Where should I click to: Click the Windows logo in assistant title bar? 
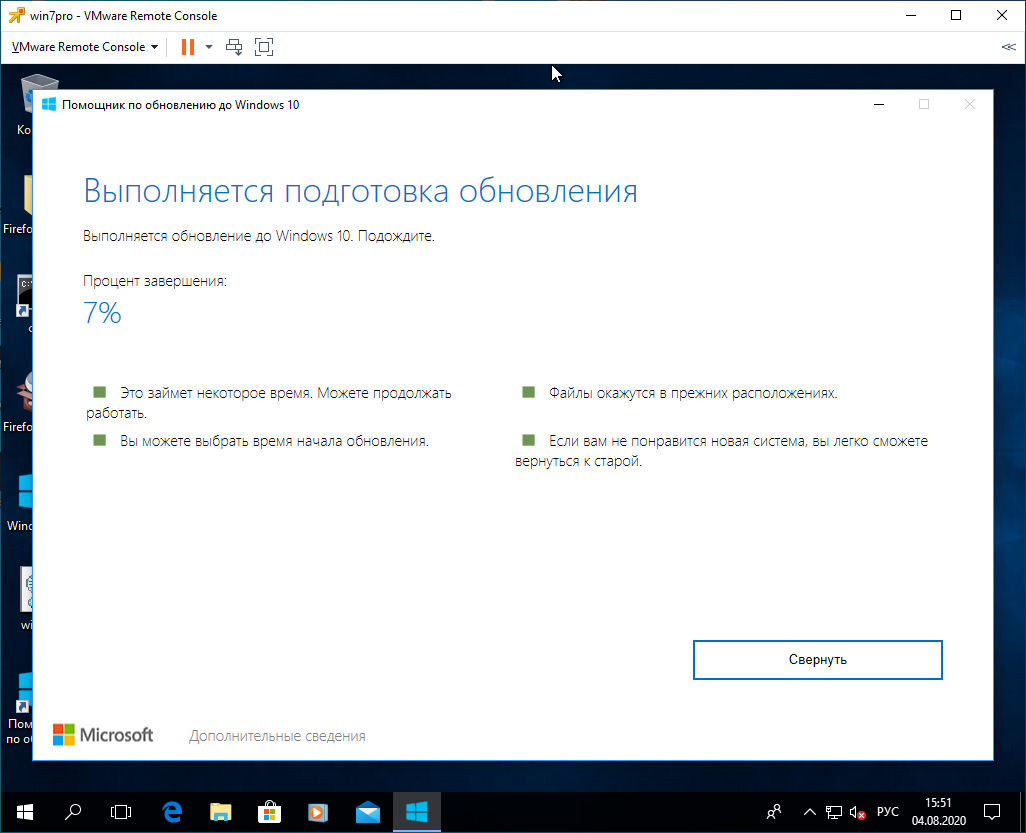pos(48,105)
